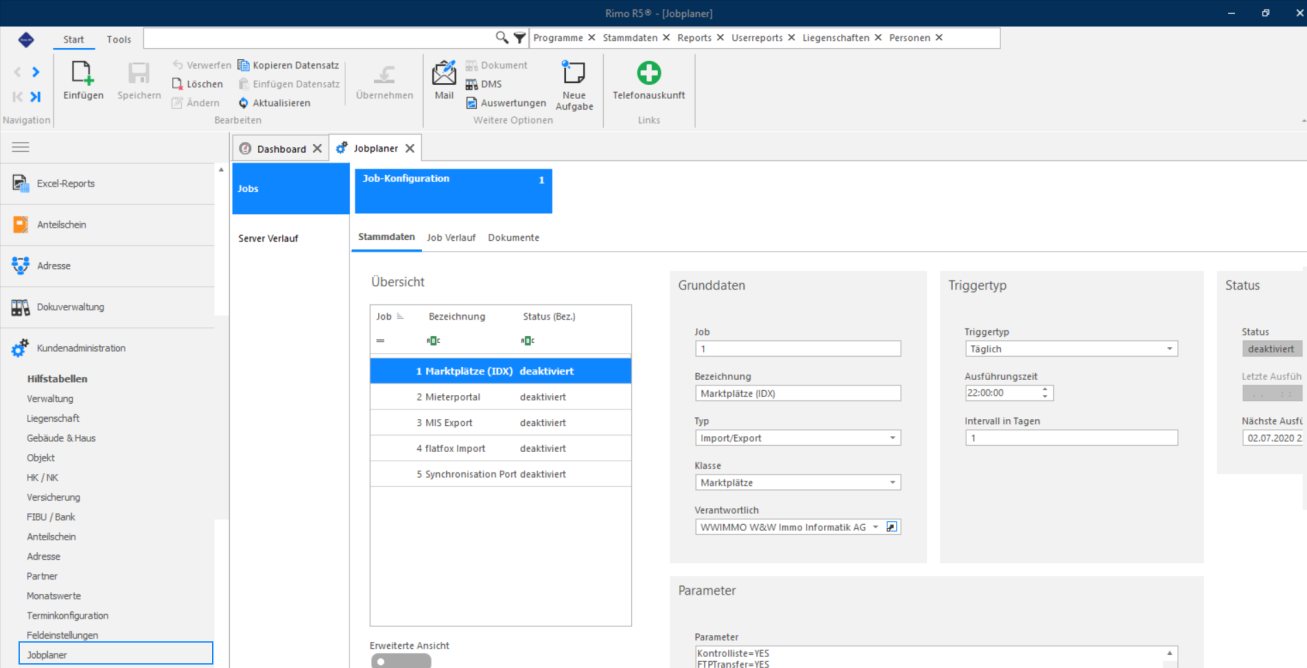The width and height of the screenshot is (1307, 668).
Task: Toggle the Erweiterte Ansicht switch
Action: click(400, 661)
